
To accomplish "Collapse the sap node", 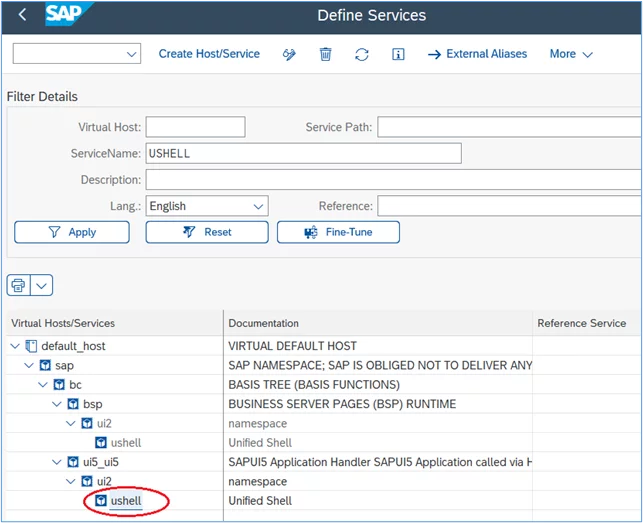I will (x=29, y=365).
